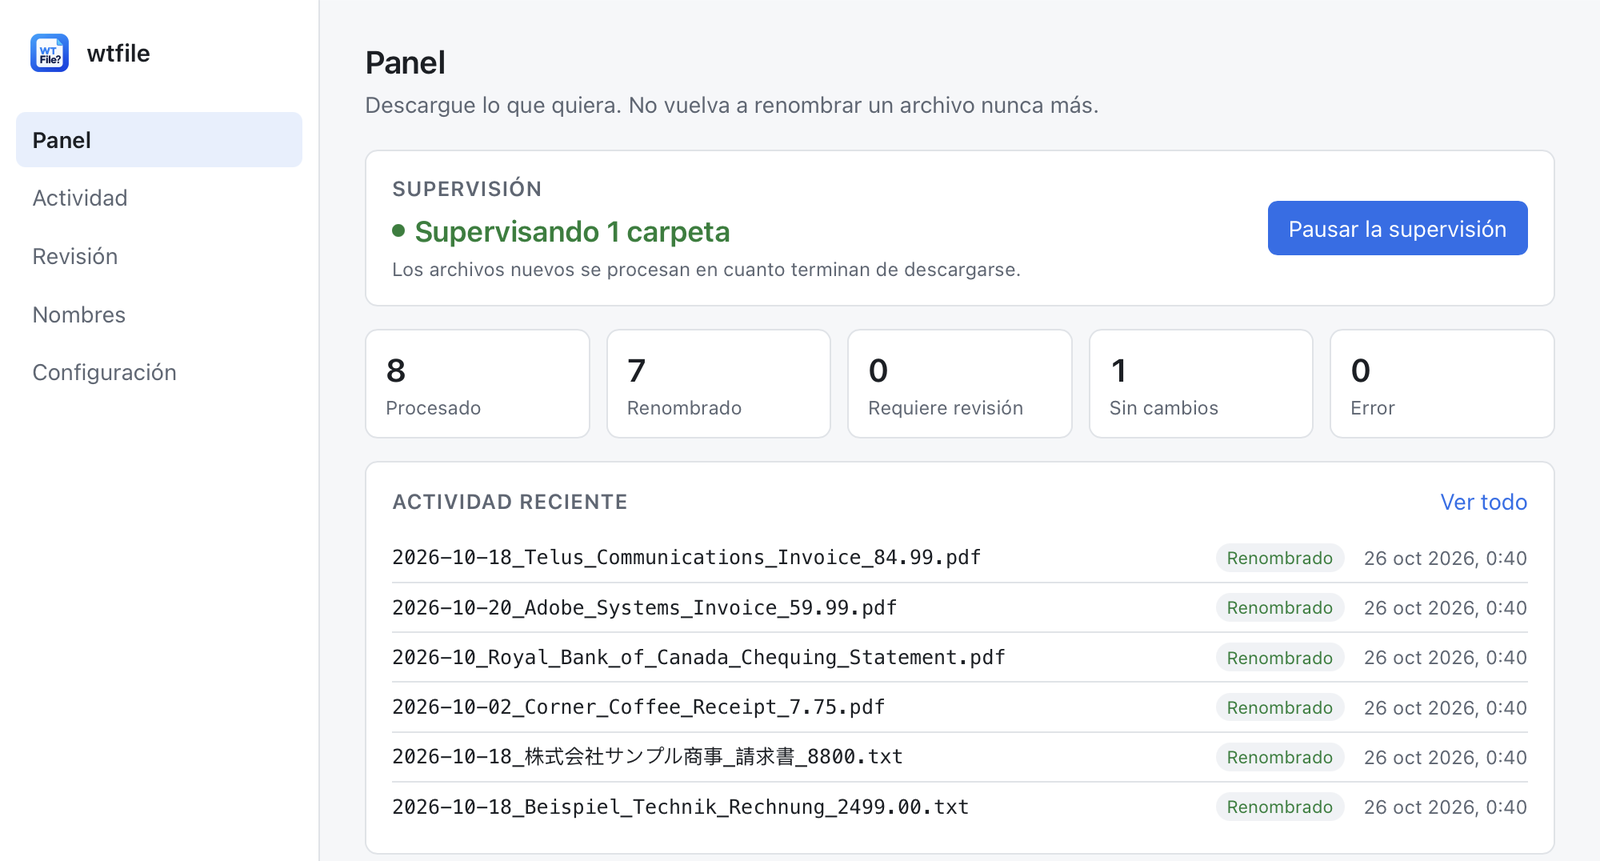Click Renombrado badge on the Corner Coffee row
The image size is (1600, 861).
(1279, 708)
